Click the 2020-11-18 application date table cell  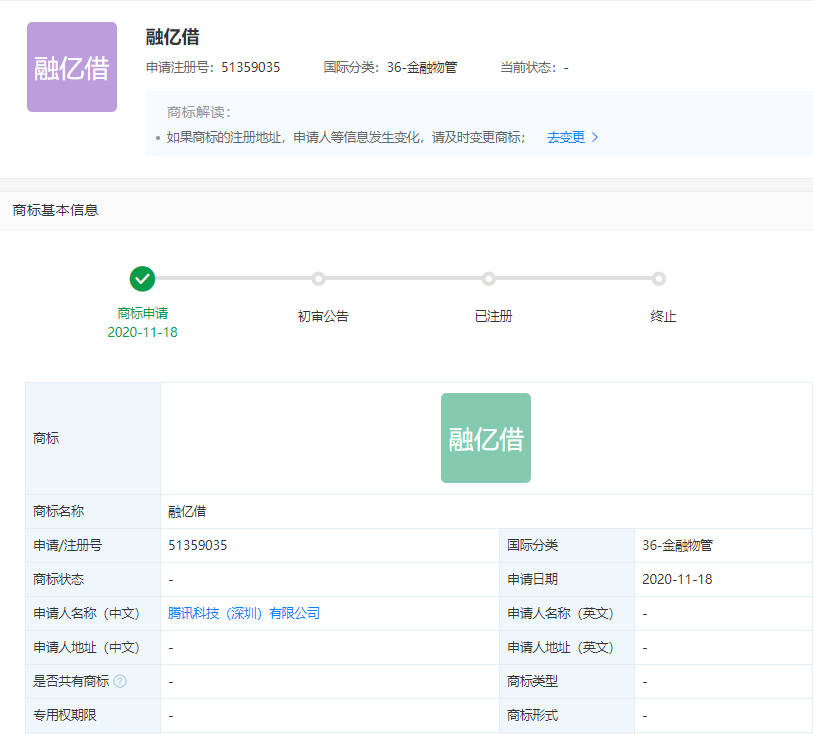pos(677,579)
